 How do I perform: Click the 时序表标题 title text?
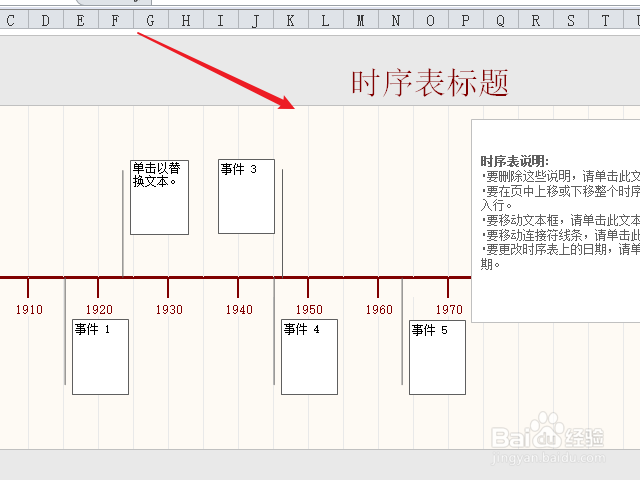(x=430, y=83)
